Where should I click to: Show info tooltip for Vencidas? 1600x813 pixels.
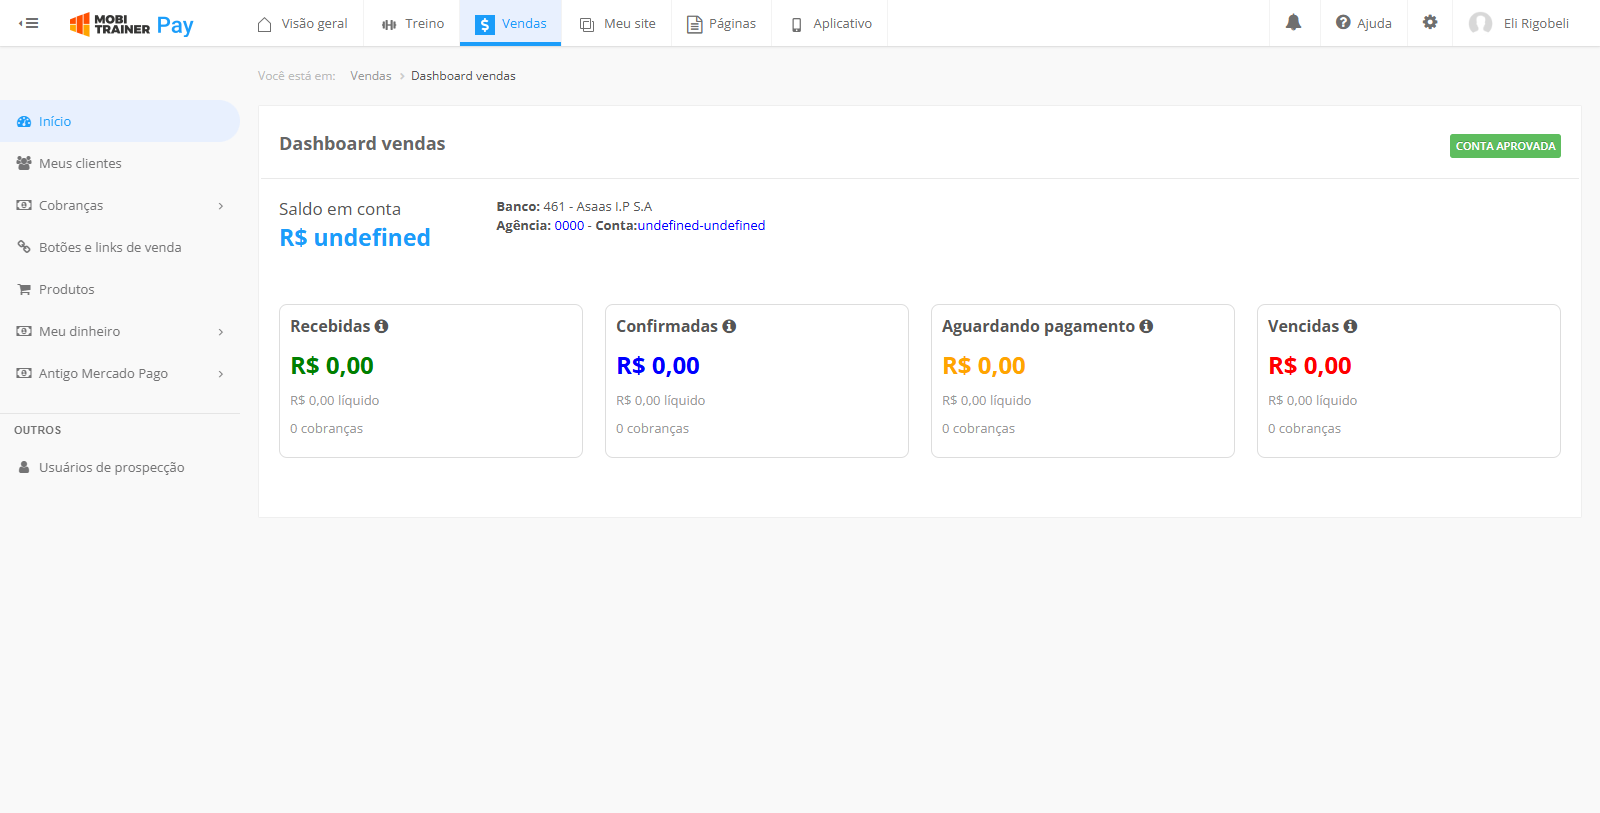click(x=1350, y=326)
